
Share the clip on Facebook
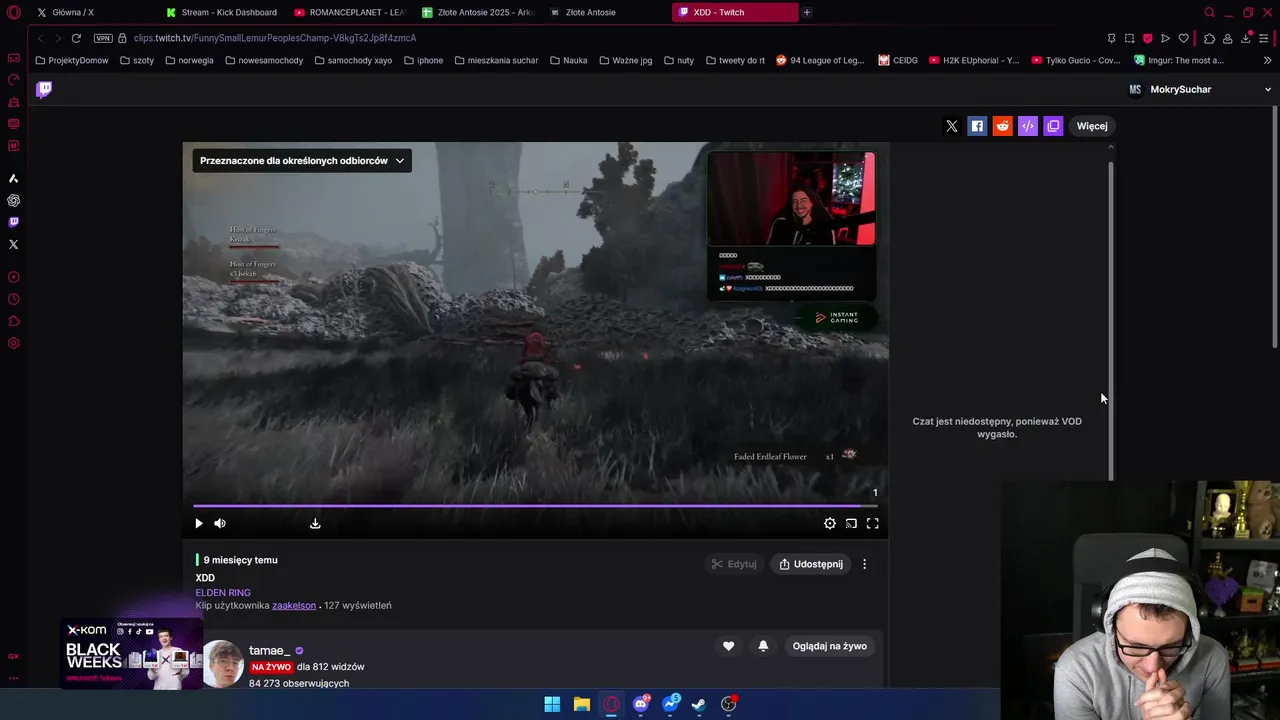click(977, 126)
